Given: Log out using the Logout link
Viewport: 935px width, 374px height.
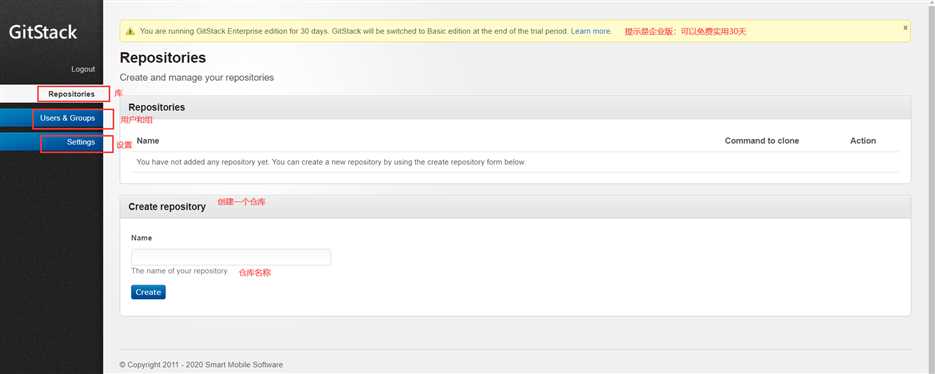Looking at the screenshot, I should tap(83, 69).
